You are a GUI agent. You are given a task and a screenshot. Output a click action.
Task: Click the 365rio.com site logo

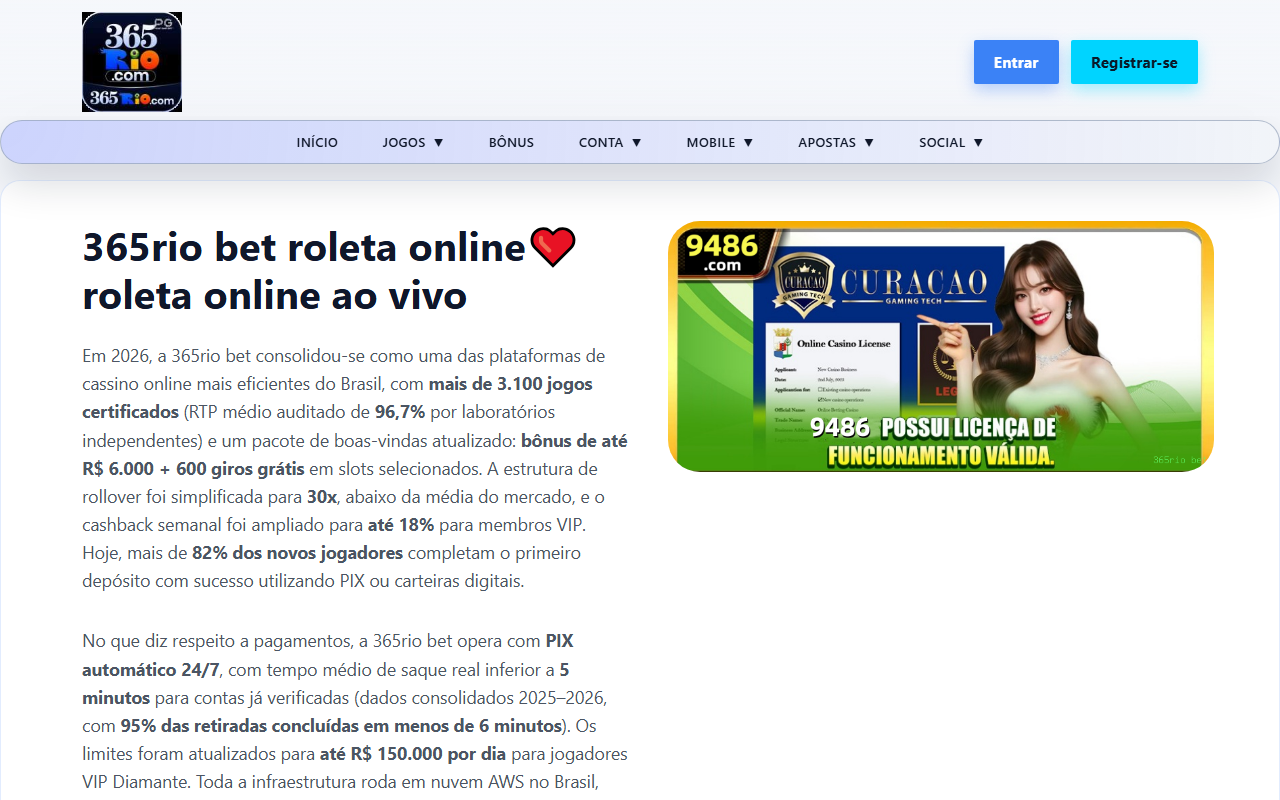click(x=132, y=62)
